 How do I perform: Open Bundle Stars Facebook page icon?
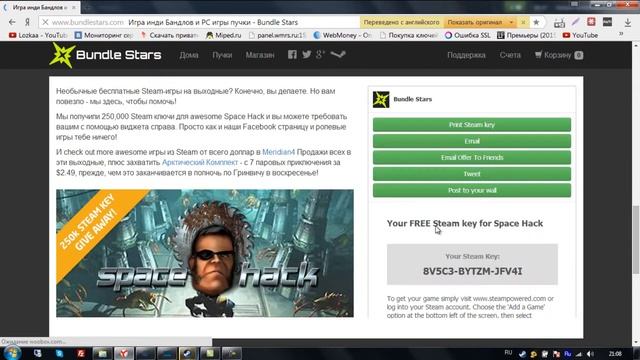point(292,54)
